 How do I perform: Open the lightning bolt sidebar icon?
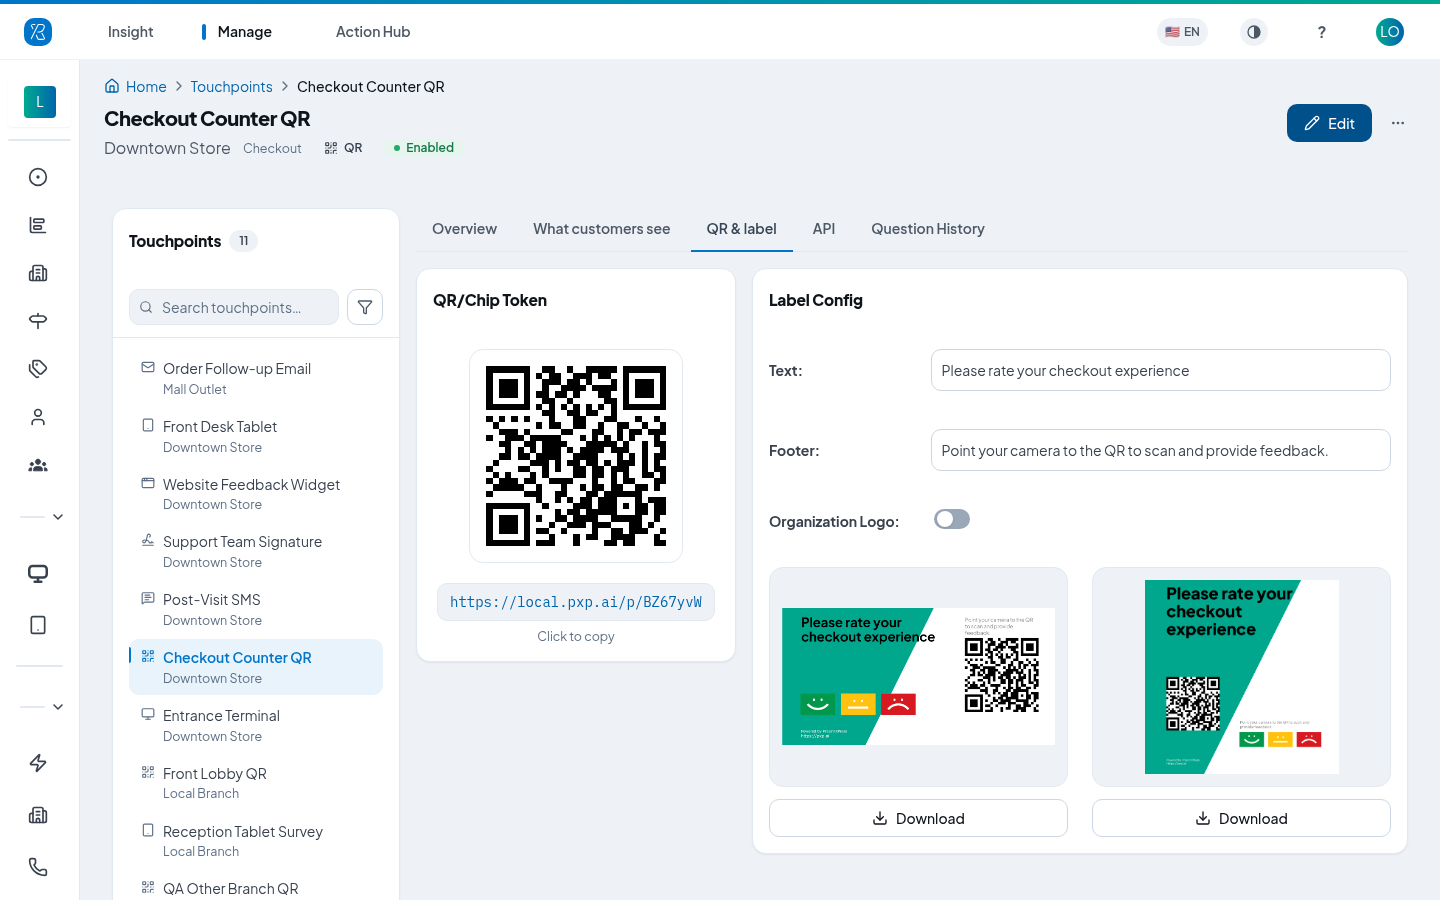click(x=38, y=763)
